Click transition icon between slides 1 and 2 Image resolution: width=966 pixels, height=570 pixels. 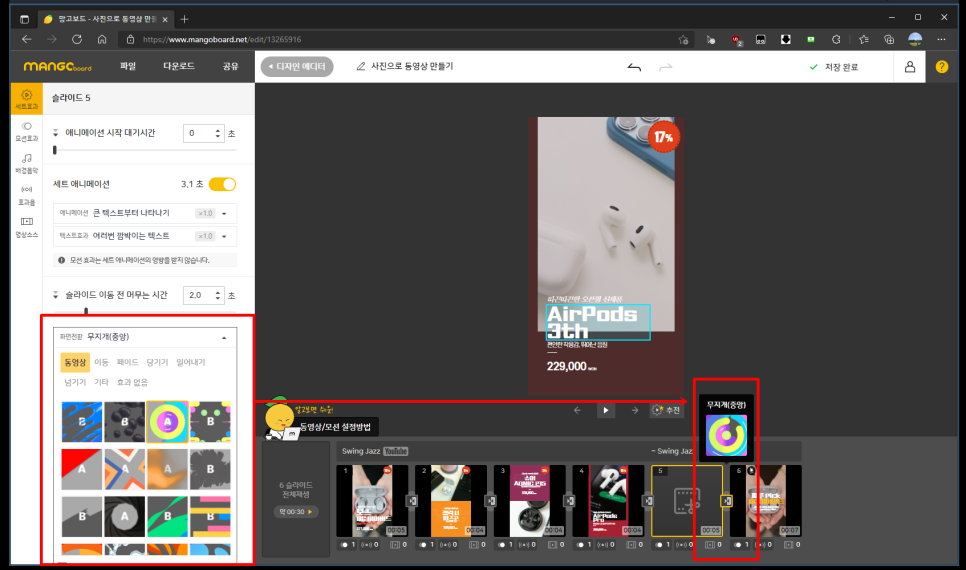412,500
